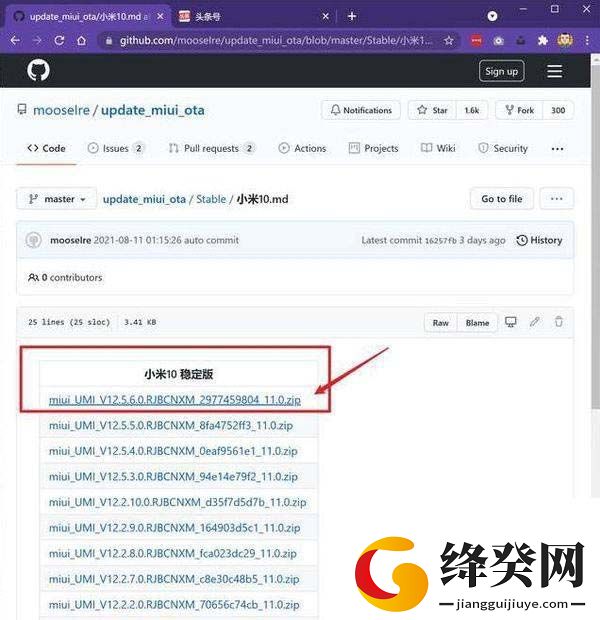
Task: Select the Code tab
Action: (x=46, y=149)
